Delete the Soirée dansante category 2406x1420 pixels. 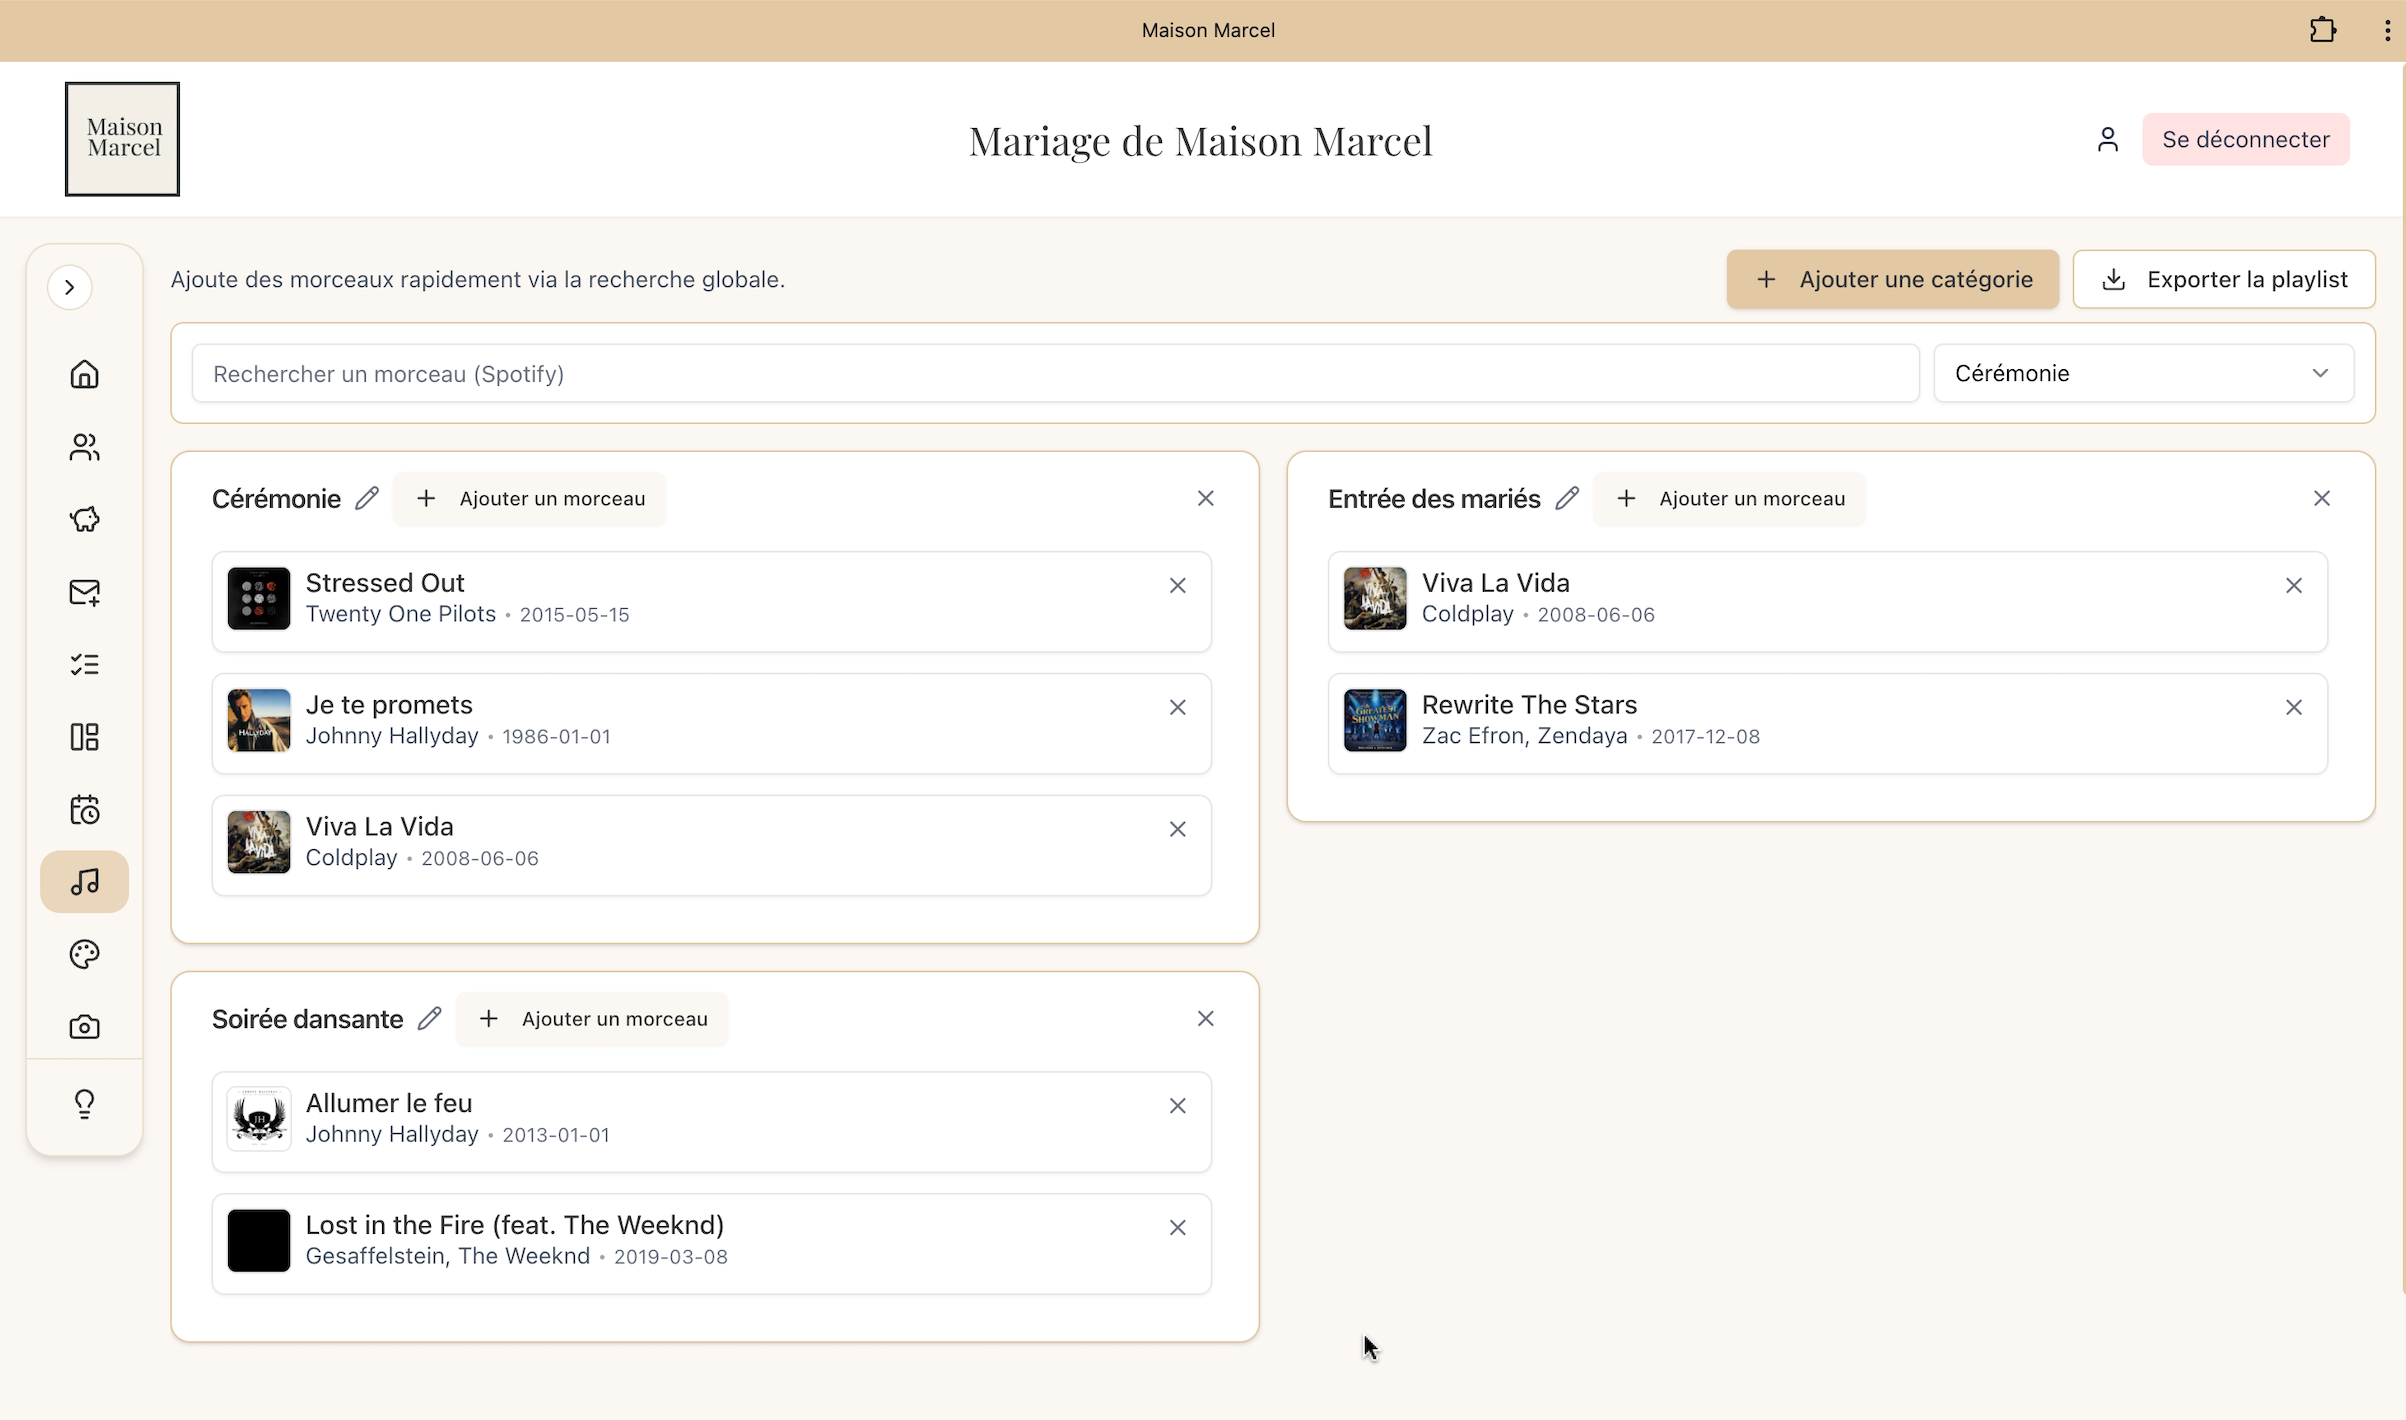tap(1205, 1019)
